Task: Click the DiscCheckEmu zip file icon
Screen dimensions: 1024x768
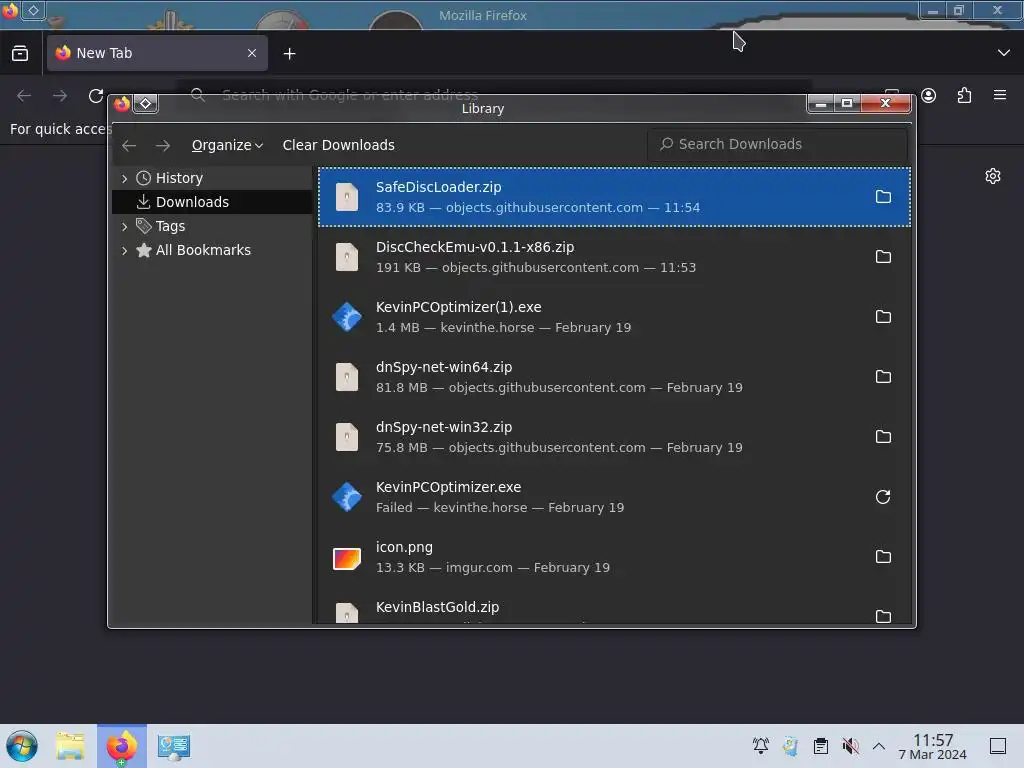Action: pyautogui.click(x=347, y=257)
